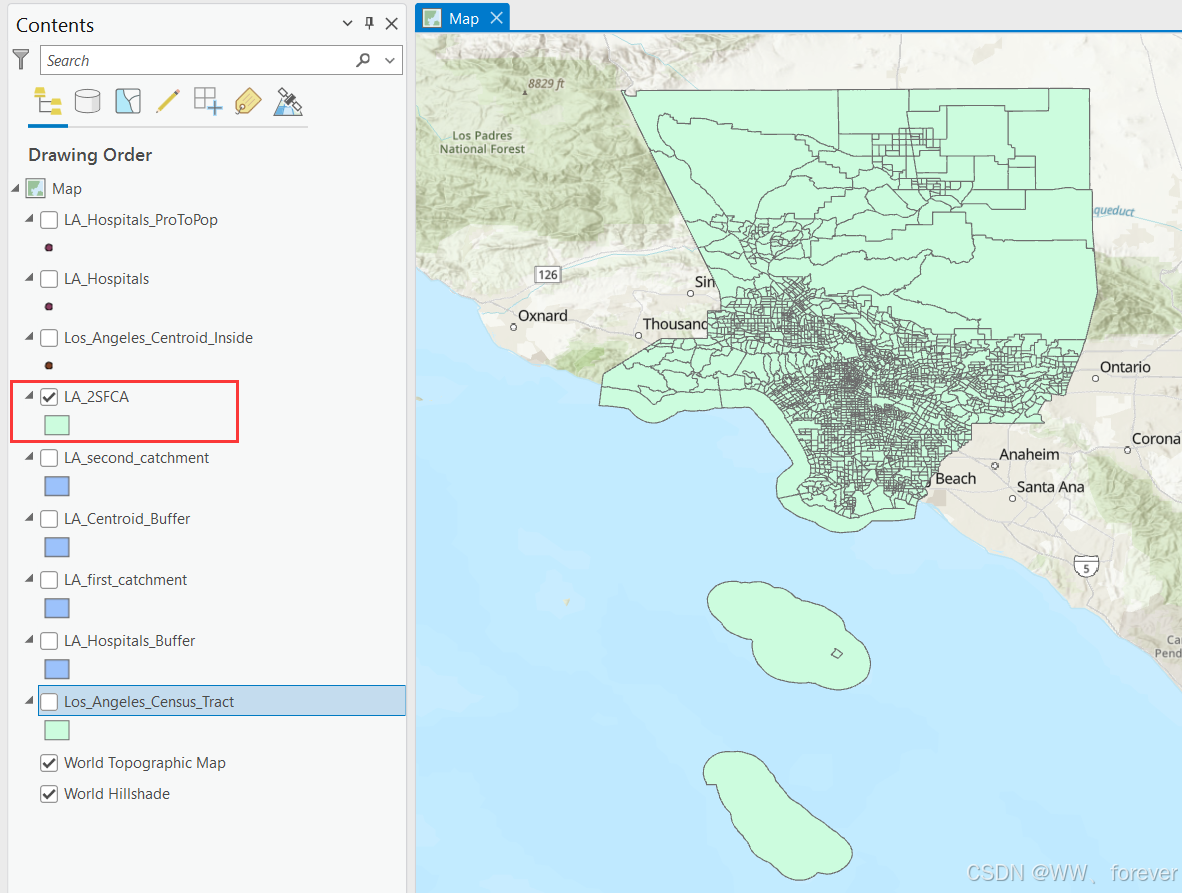
Task: Open List By Labeling tag icon
Action: [247, 100]
